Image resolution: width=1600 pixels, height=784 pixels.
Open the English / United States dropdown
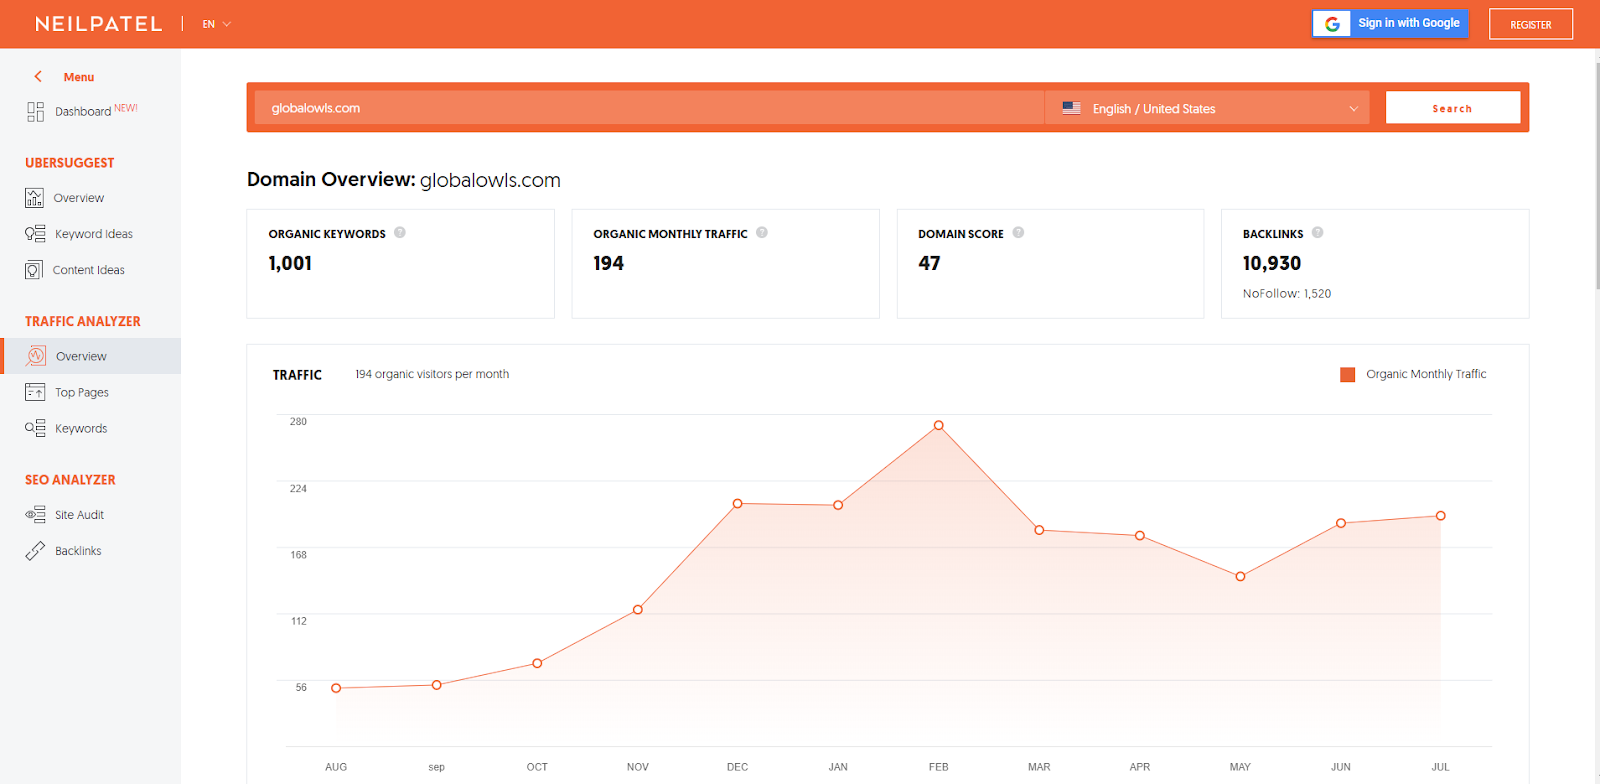tap(1207, 108)
